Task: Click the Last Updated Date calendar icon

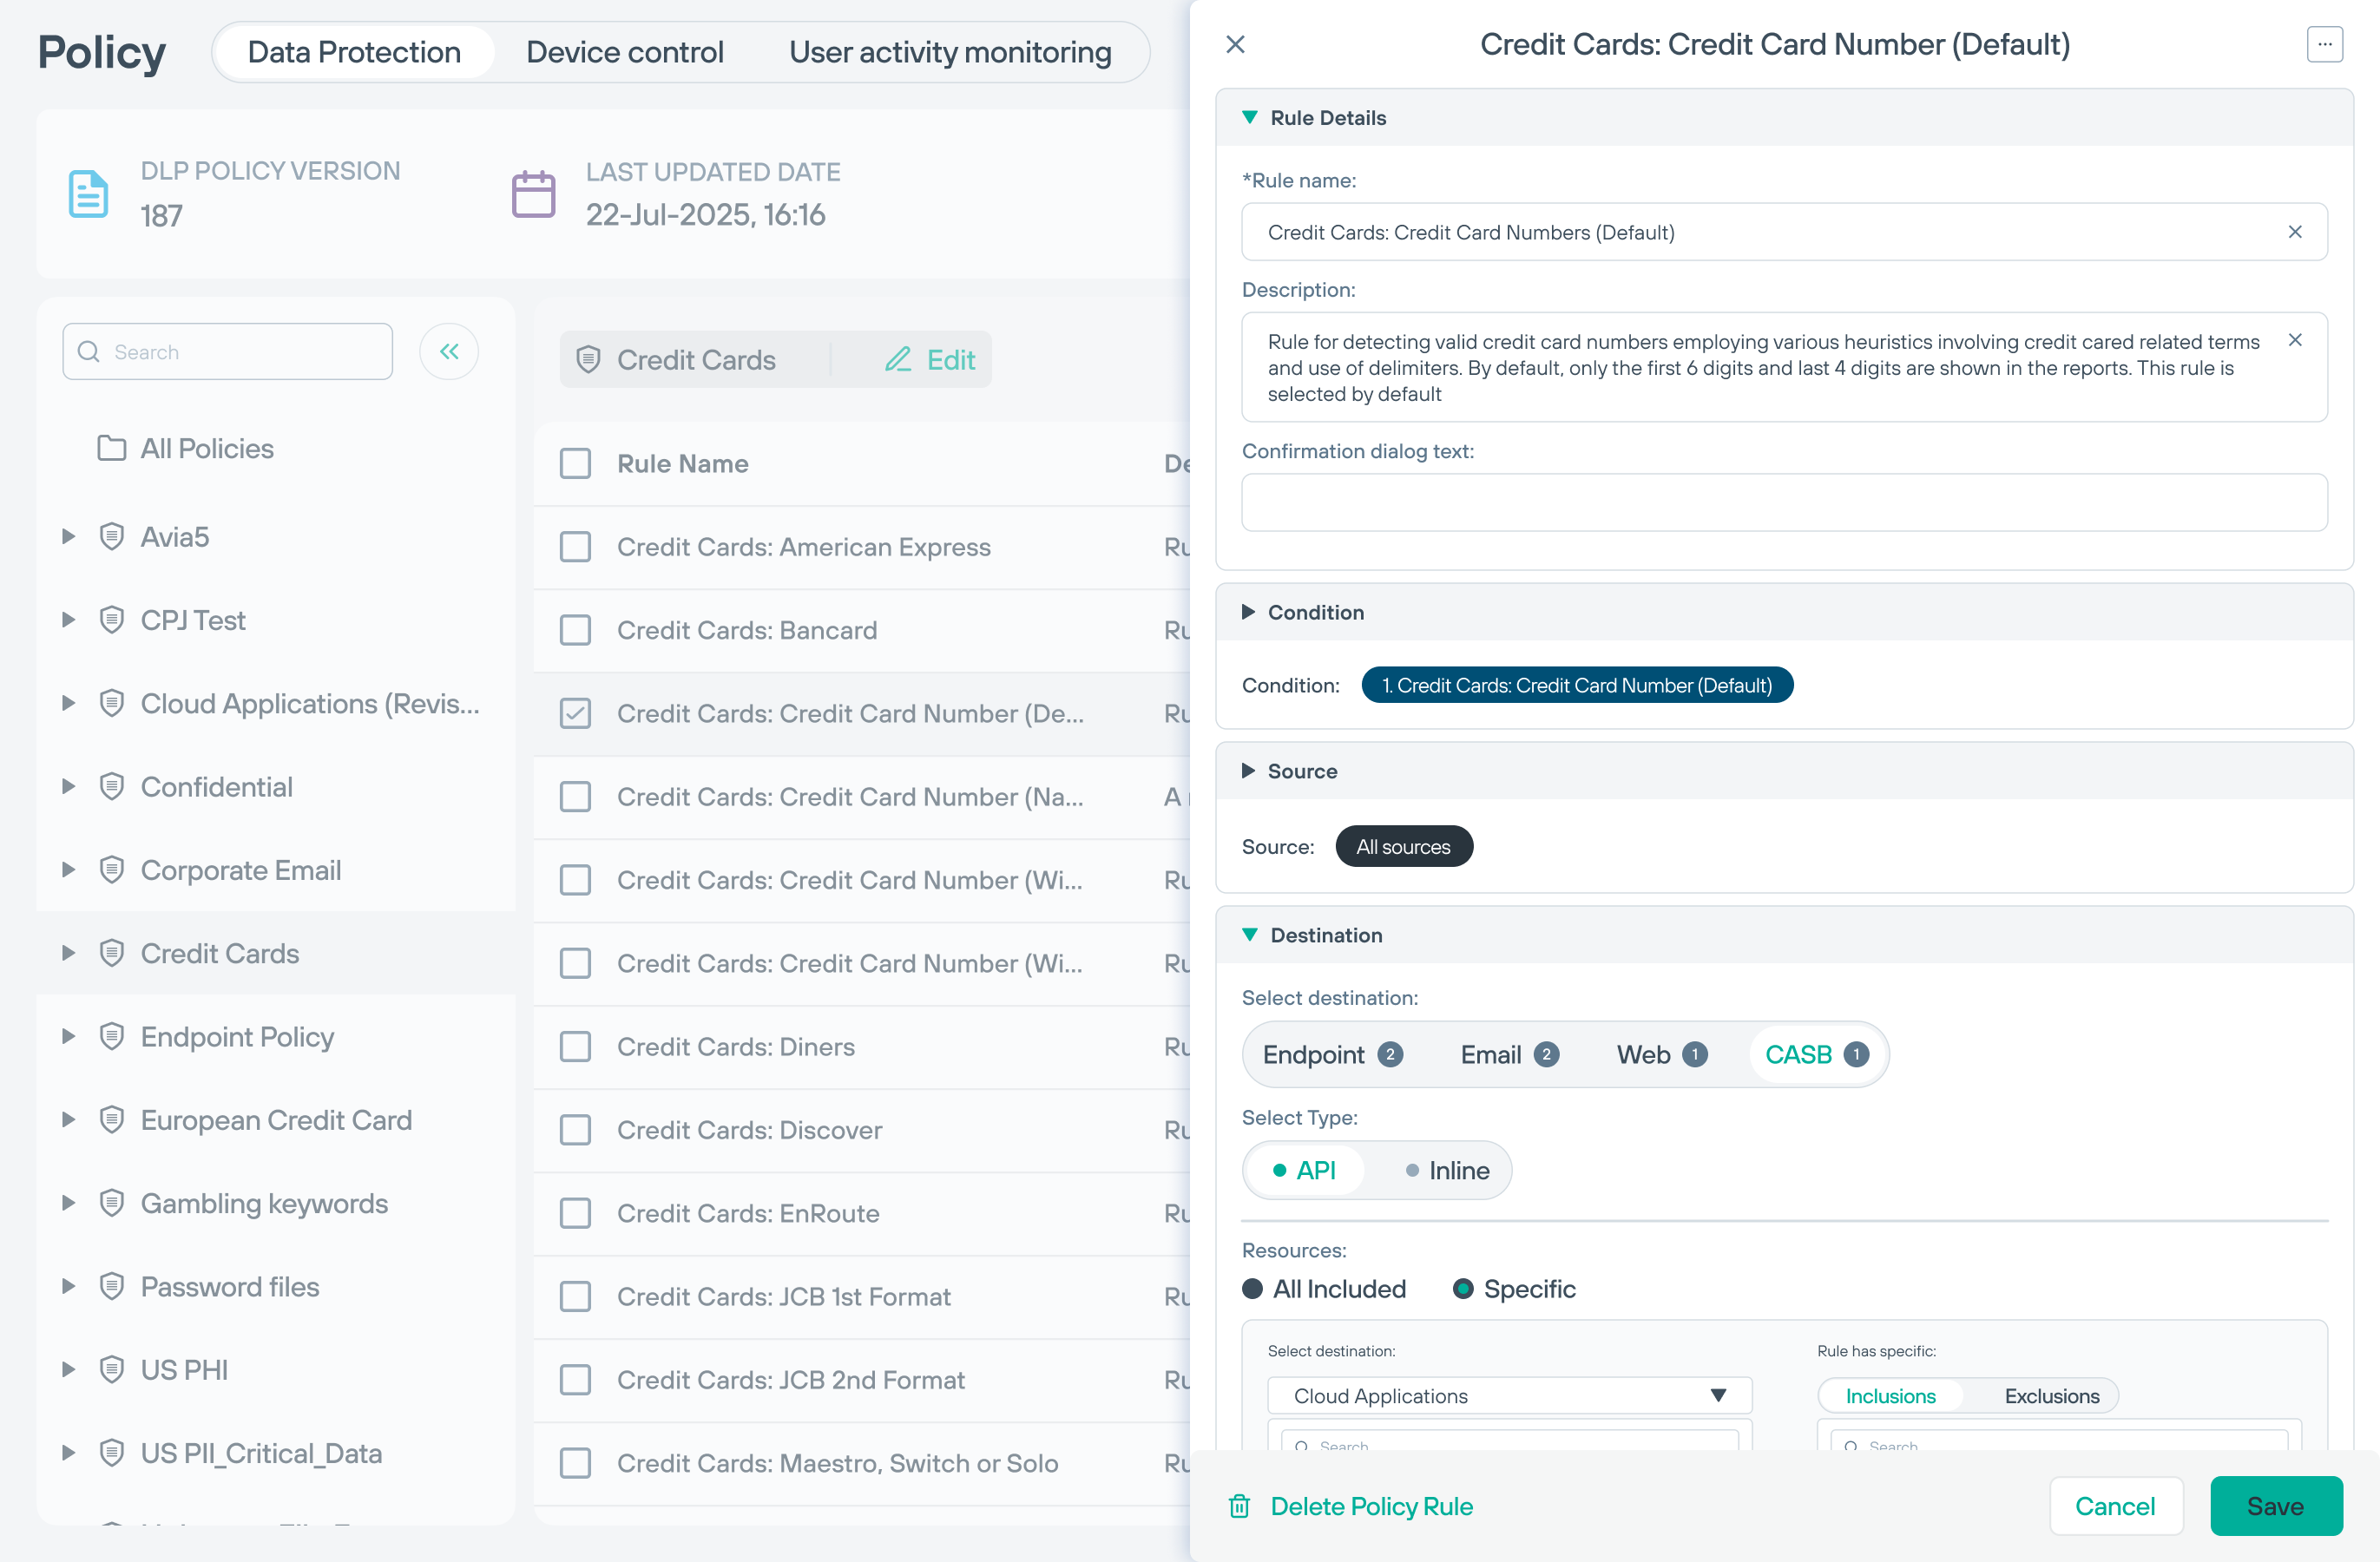Action: (x=533, y=193)
